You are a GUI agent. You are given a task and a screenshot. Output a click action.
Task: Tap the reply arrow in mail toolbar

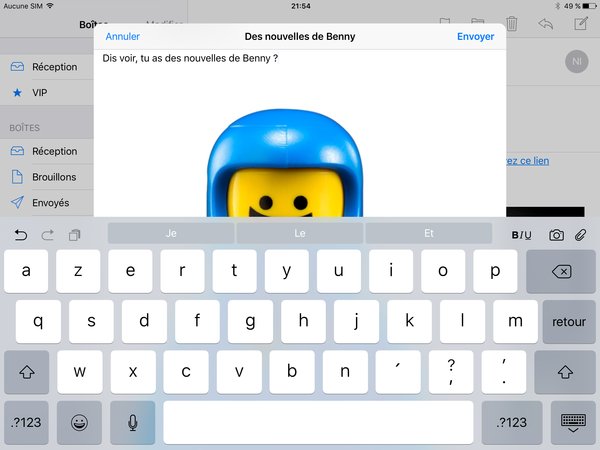[545, 24]
